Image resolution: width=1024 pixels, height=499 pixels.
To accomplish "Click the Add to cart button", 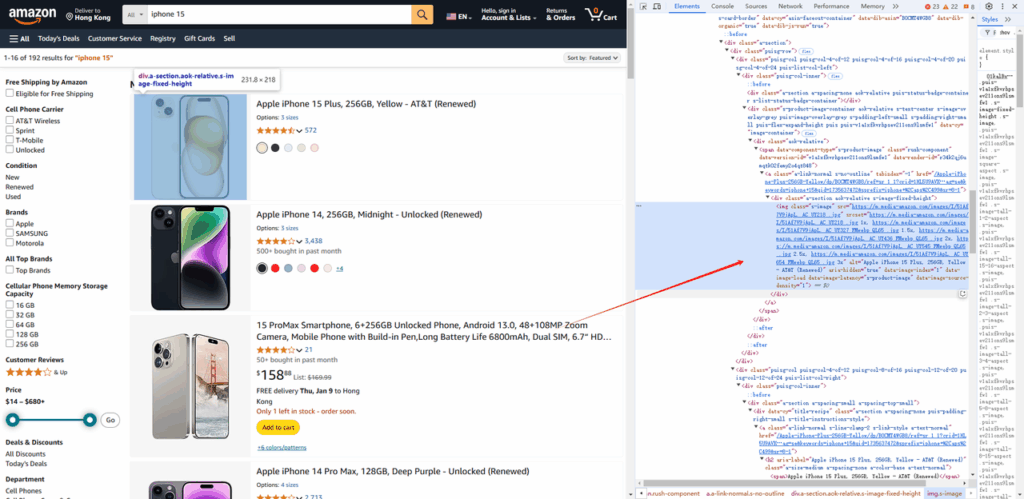I will pos(278,428).
